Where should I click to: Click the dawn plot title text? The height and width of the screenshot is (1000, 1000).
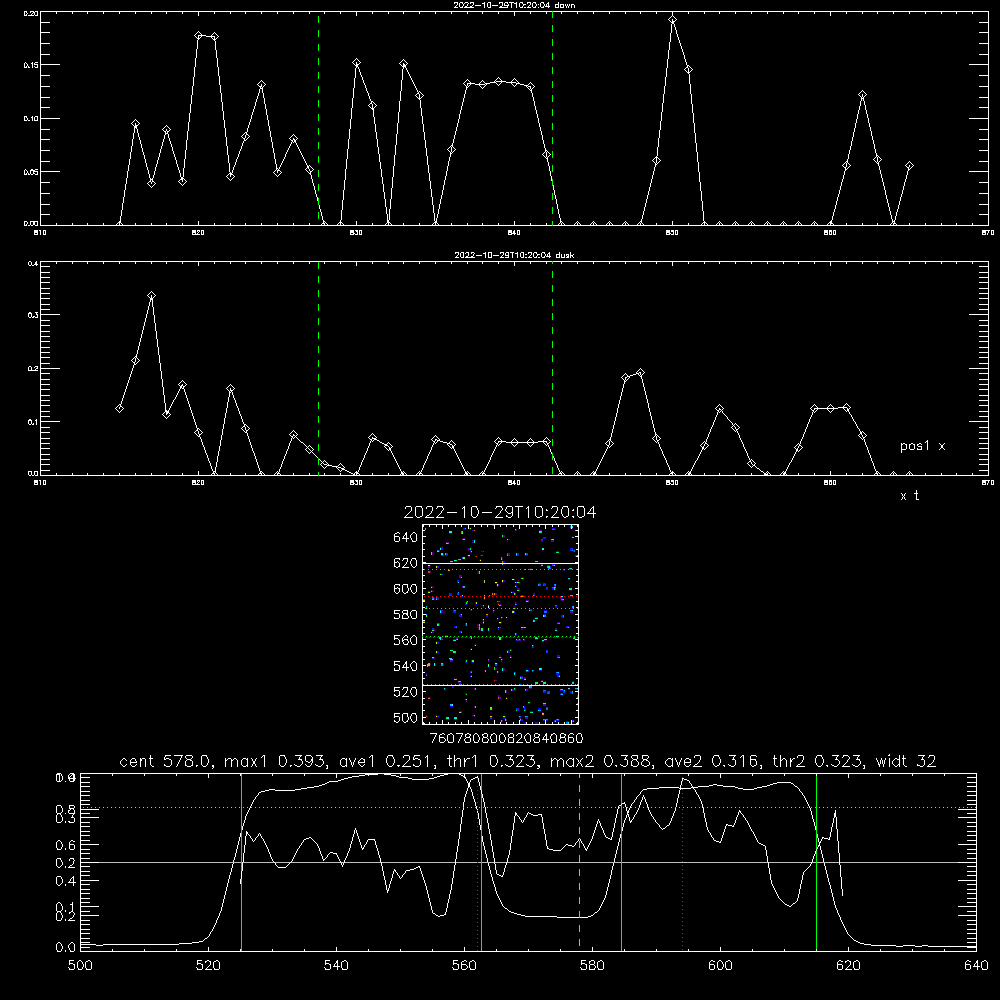click(x=514, y=5)
